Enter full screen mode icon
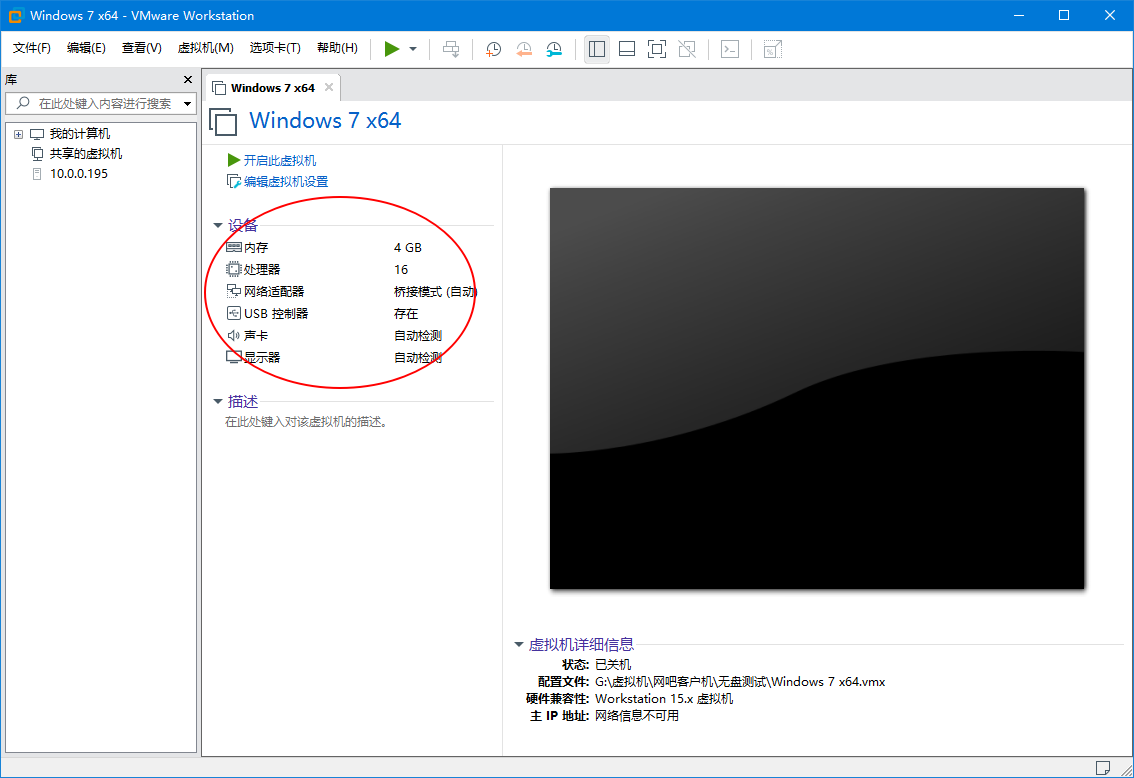 coord(657,49)
